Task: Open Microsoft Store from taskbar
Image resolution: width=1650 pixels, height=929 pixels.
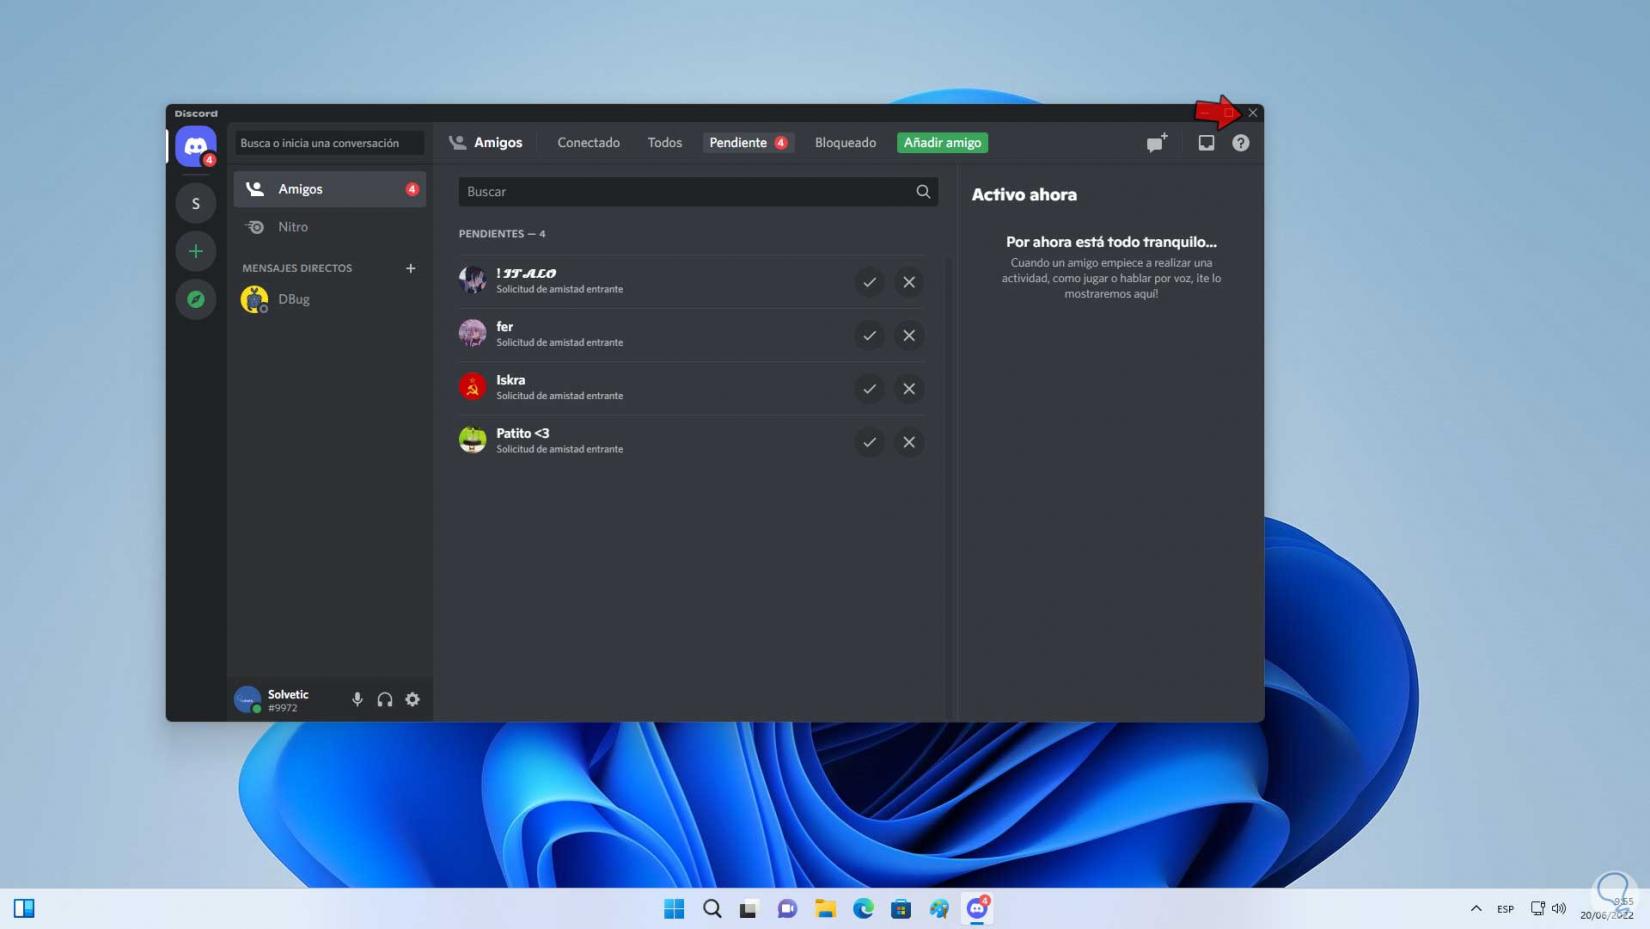Action: (901, 908)
